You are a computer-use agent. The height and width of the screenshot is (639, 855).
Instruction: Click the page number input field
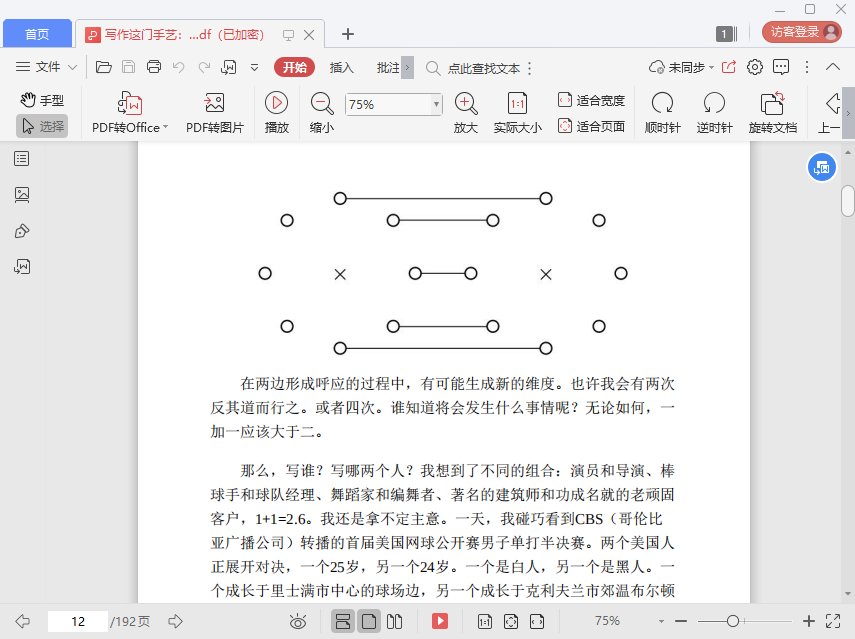tap(78, 621)
